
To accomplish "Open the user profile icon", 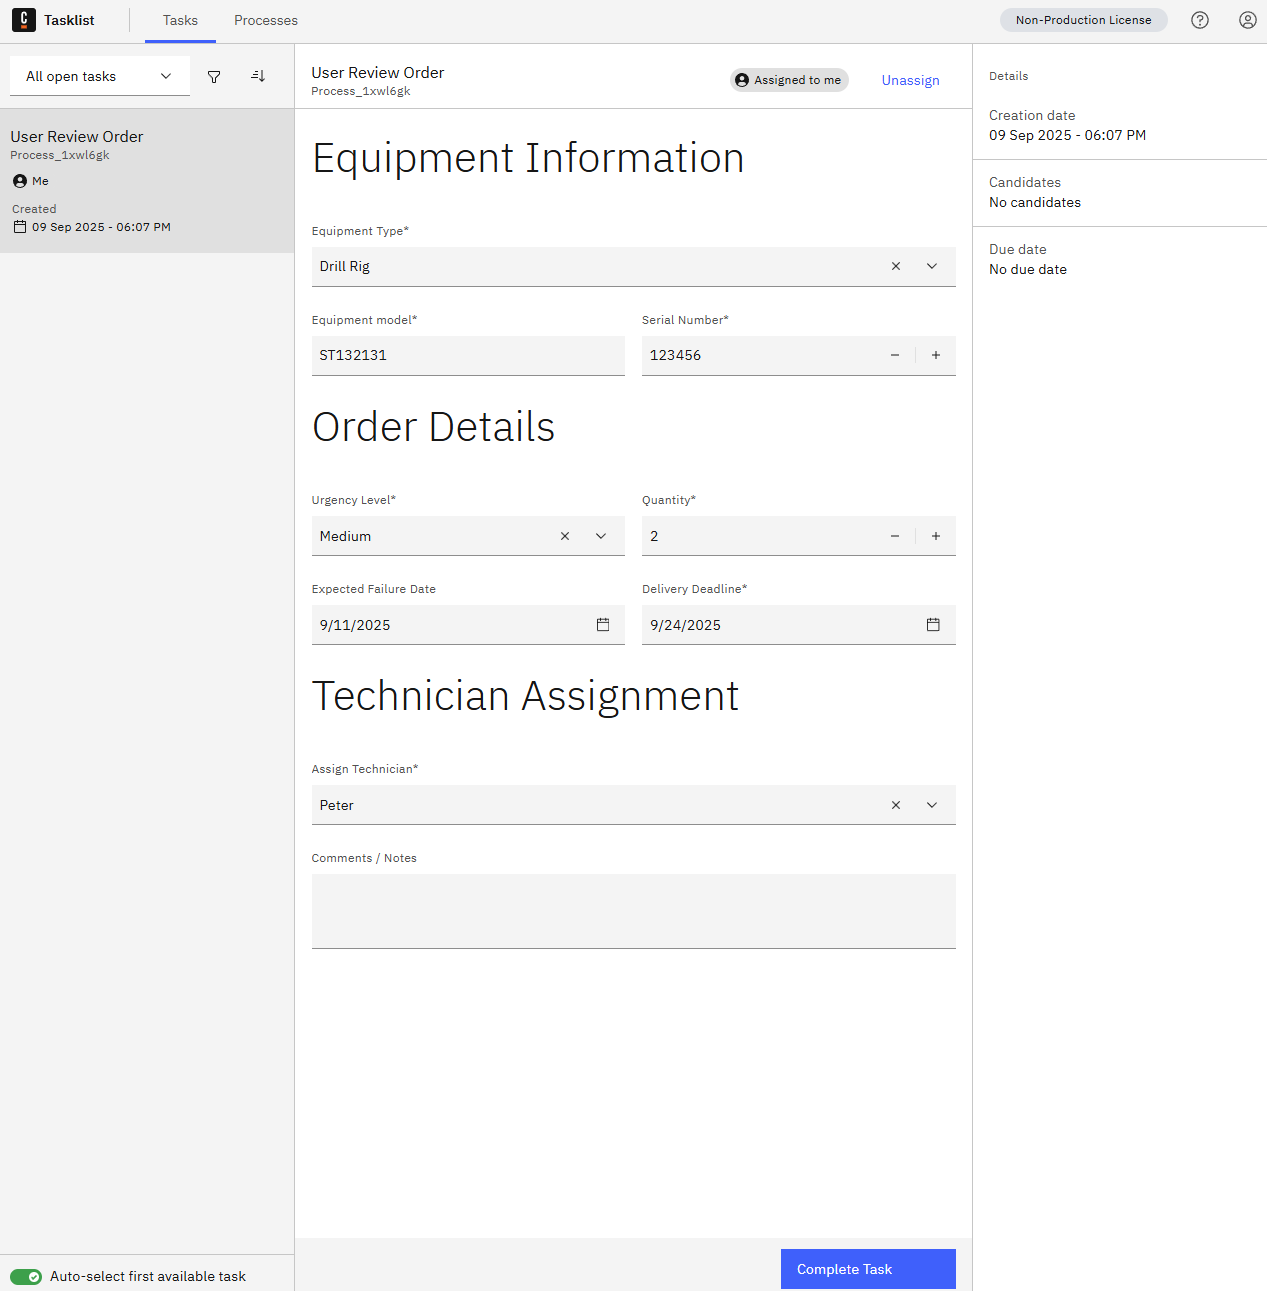I will tap(1247, 20).
